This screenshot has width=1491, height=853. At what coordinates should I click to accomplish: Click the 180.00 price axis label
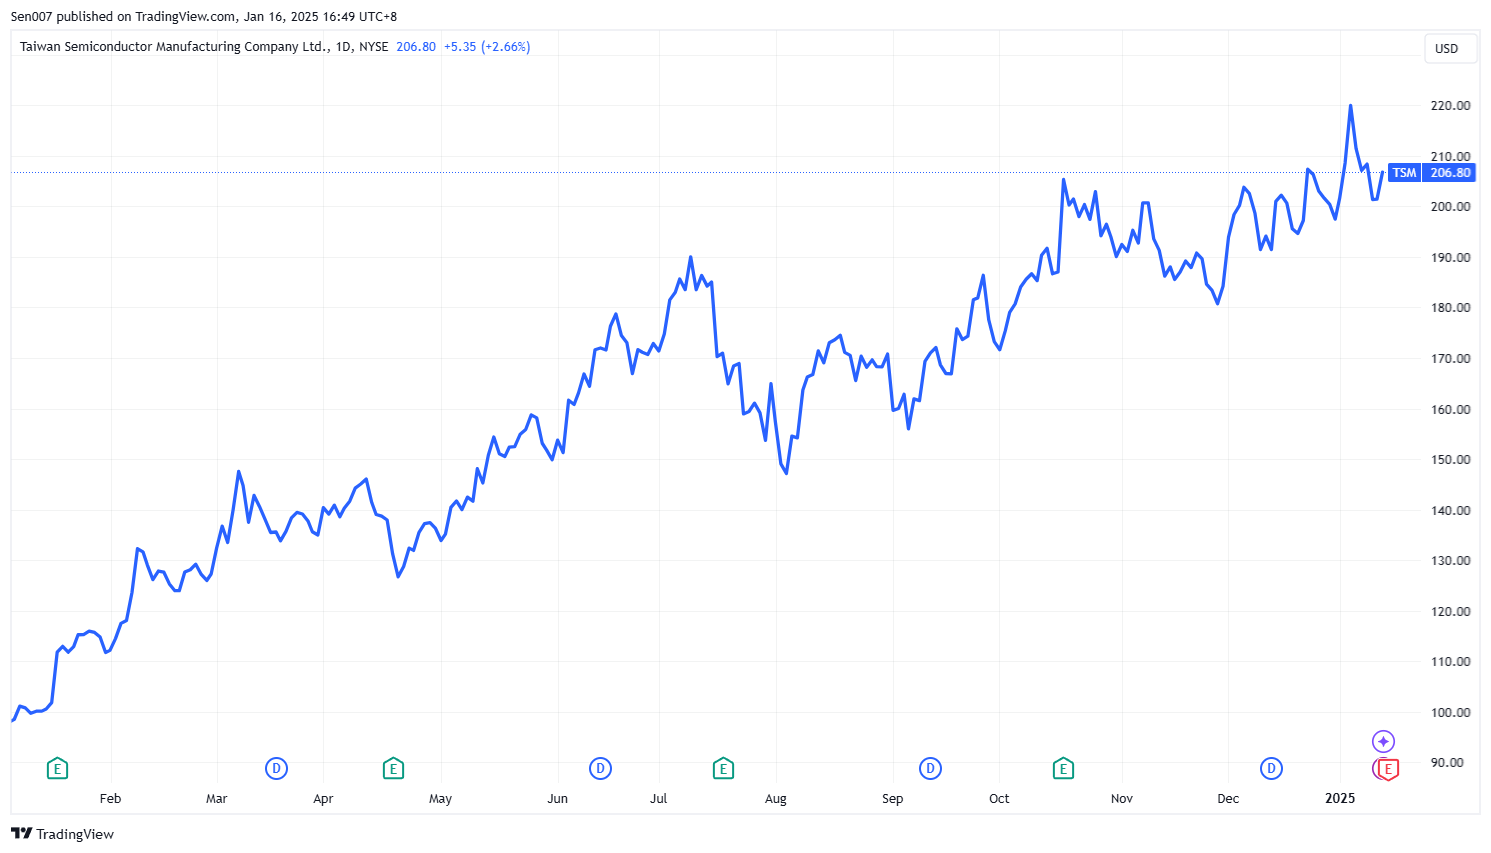point(1451,307)
